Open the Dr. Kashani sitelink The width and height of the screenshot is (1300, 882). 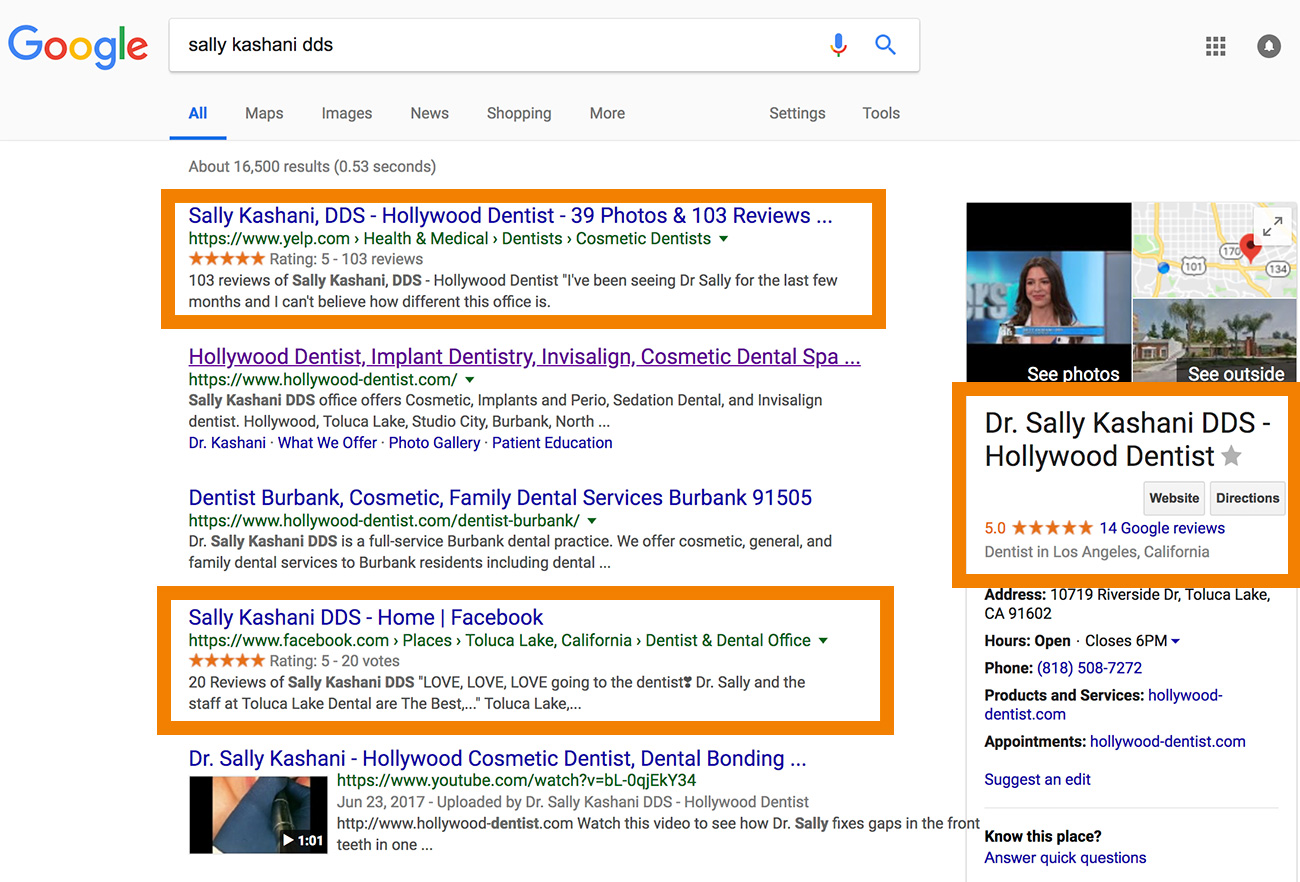227,442
